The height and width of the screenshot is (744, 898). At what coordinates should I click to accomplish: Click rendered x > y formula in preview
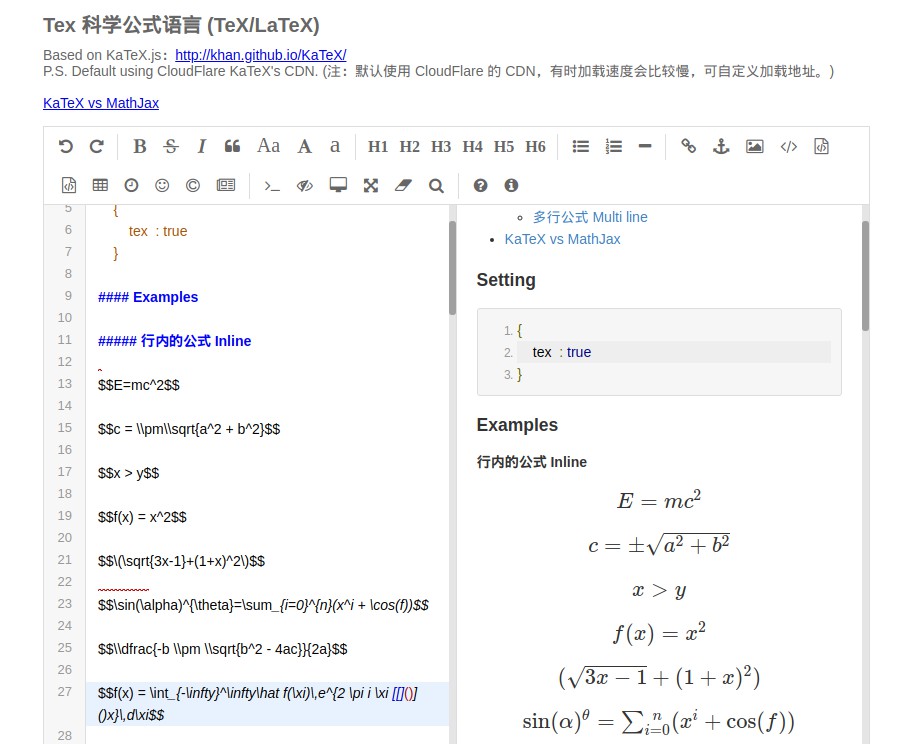point(659,590)
